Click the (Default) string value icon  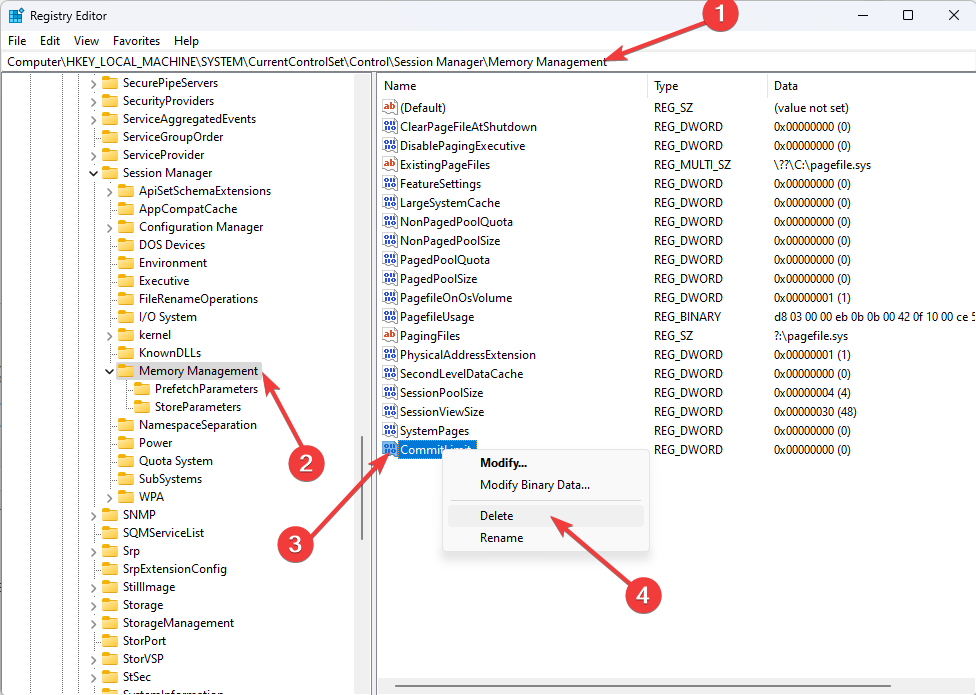[x=390, y=107]
